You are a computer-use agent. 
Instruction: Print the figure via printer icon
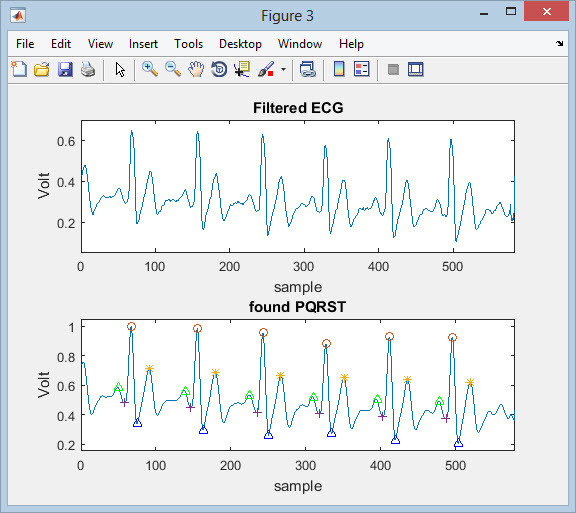(x=88, y=69)
